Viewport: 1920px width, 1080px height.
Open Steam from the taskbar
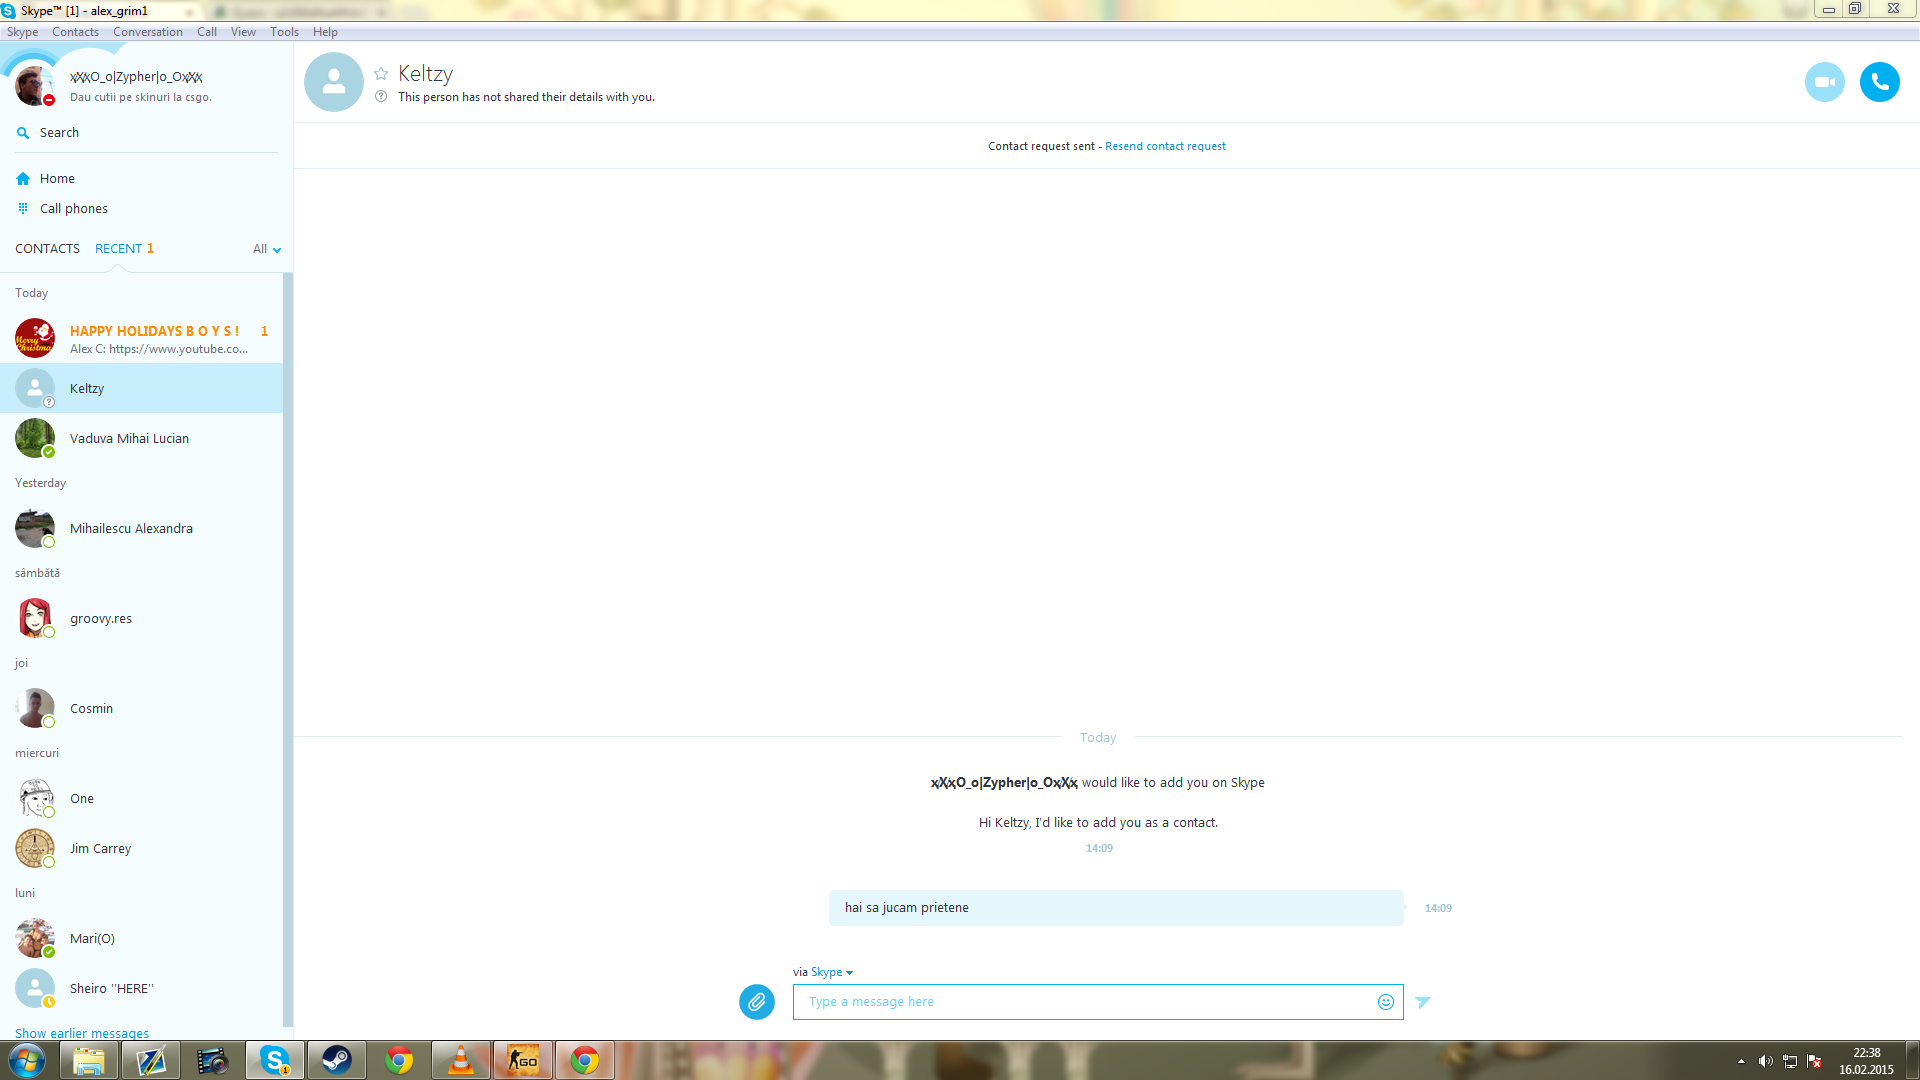(336, 1060)
